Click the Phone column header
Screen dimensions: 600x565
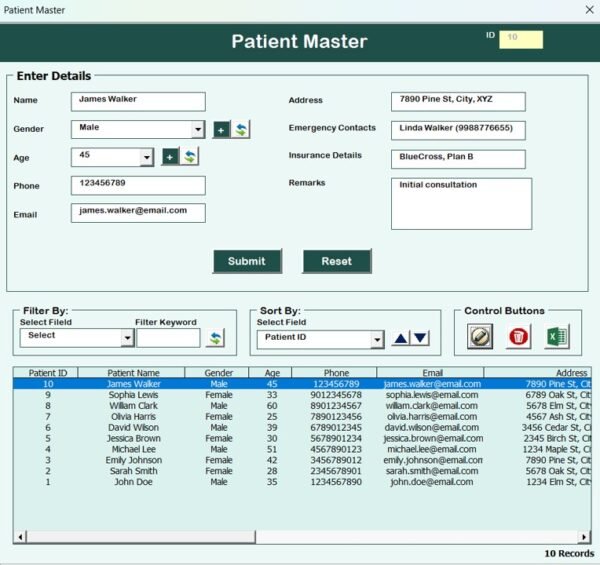click(334, 373)
